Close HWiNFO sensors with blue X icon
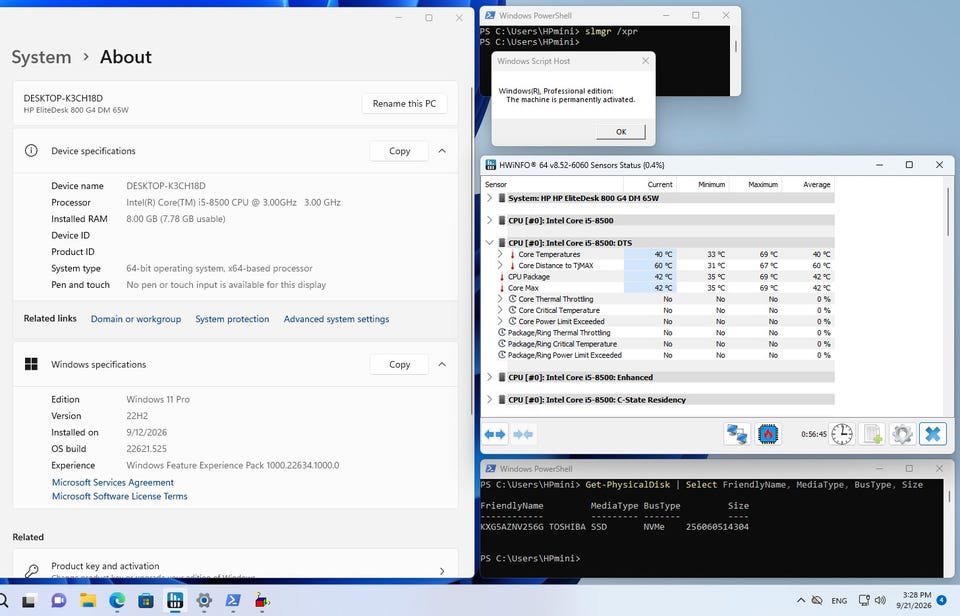This screenshot has width=960, height=616. point(932,434)
